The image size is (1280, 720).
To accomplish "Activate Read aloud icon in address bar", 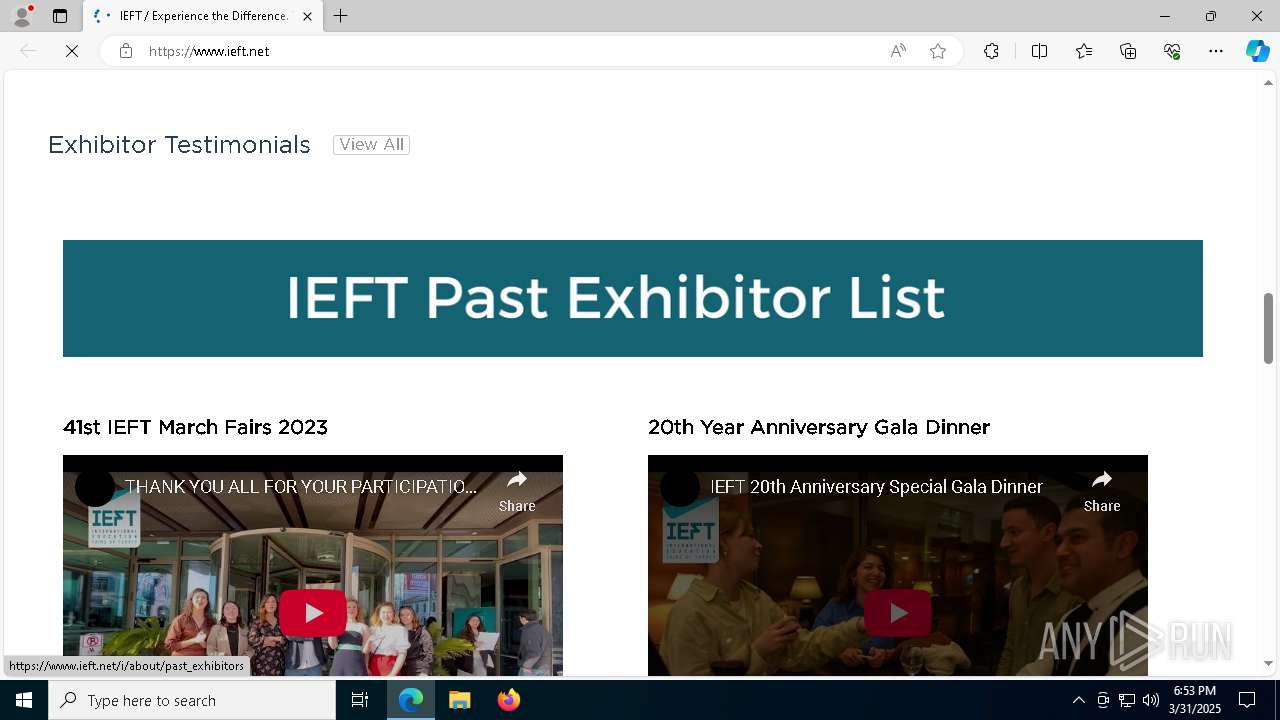I will tap(898, 51).
